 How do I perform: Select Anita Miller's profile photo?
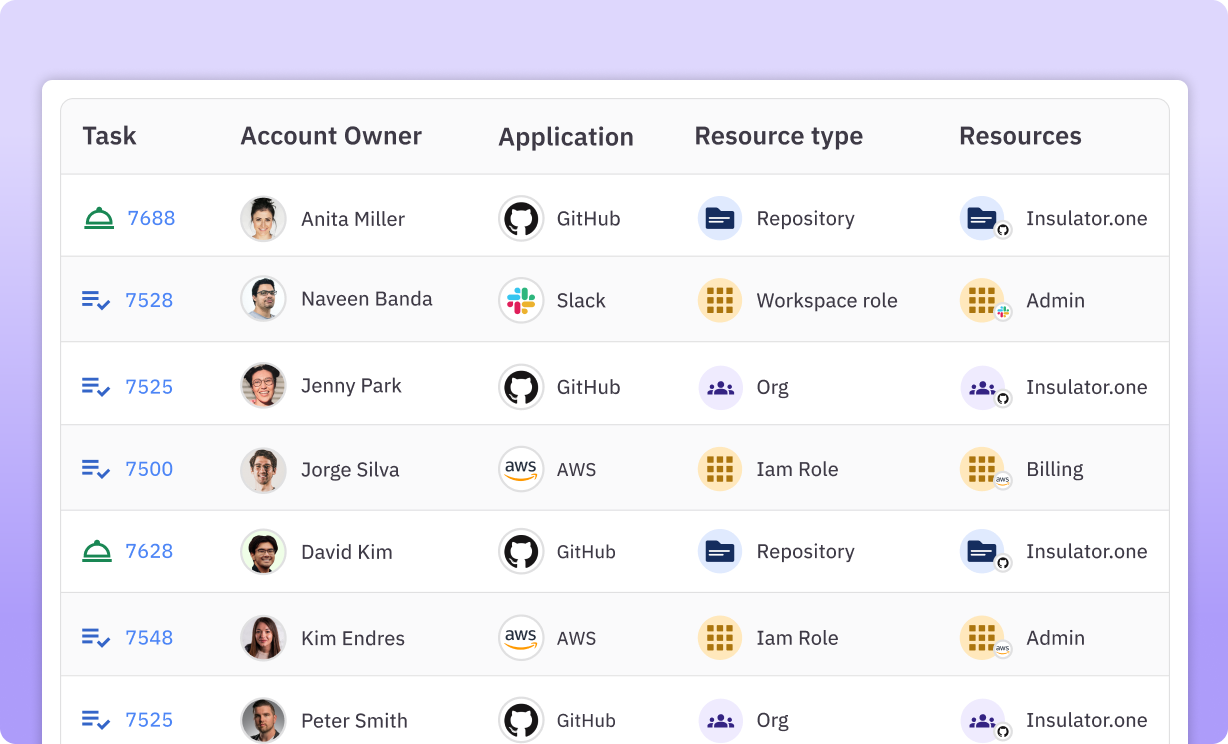(263, 218)
